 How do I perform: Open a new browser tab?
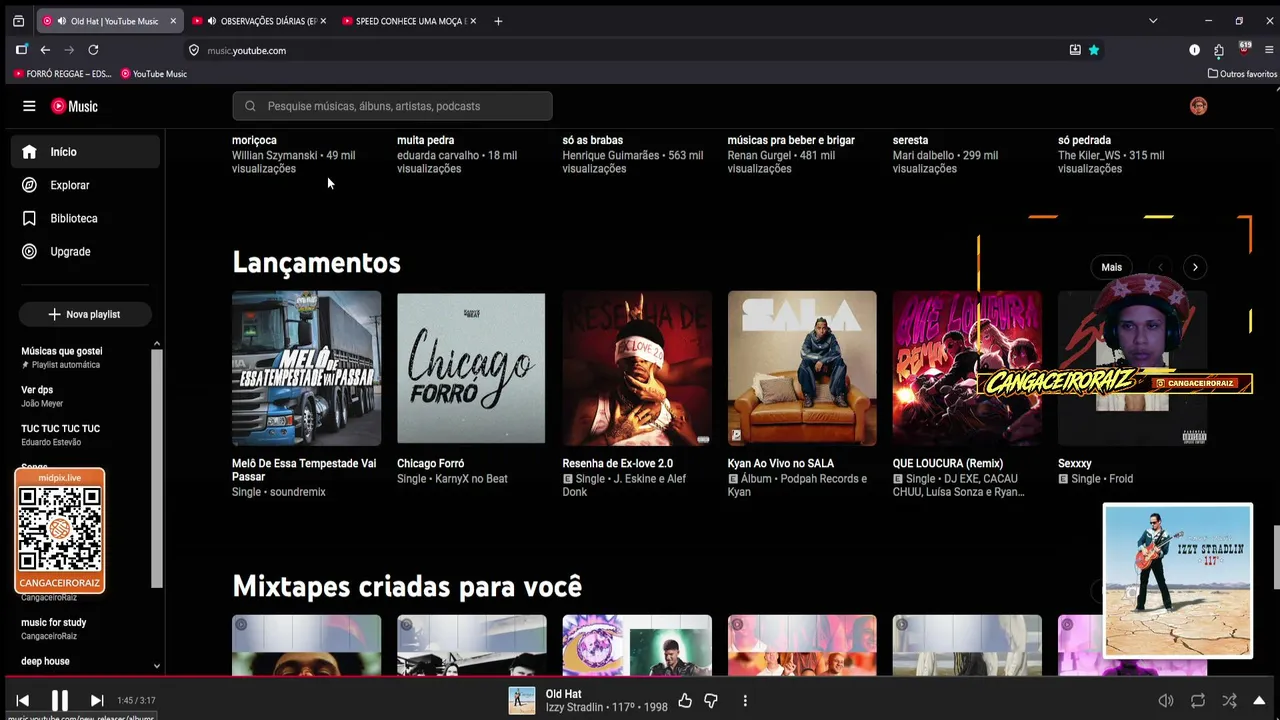point(498,21)
